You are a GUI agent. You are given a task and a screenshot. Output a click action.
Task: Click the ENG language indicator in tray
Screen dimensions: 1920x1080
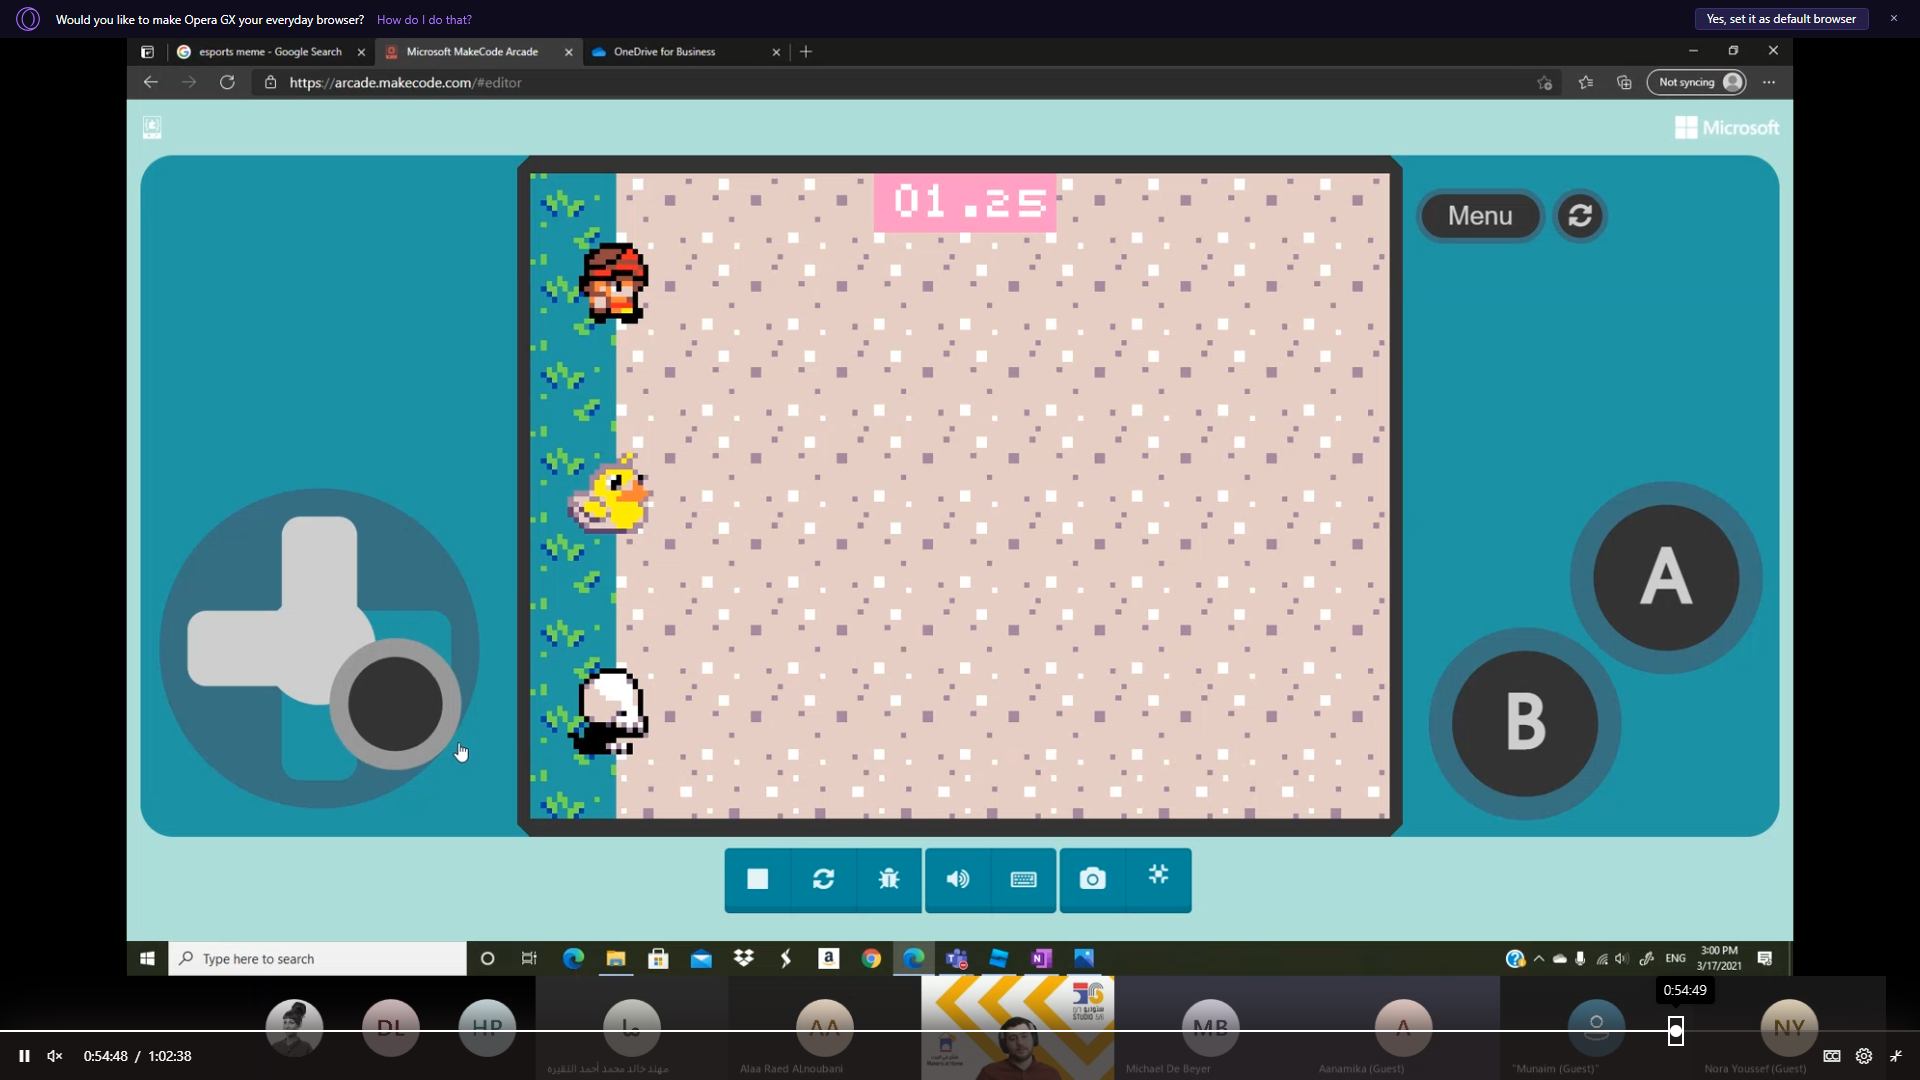click(1676, 958)
